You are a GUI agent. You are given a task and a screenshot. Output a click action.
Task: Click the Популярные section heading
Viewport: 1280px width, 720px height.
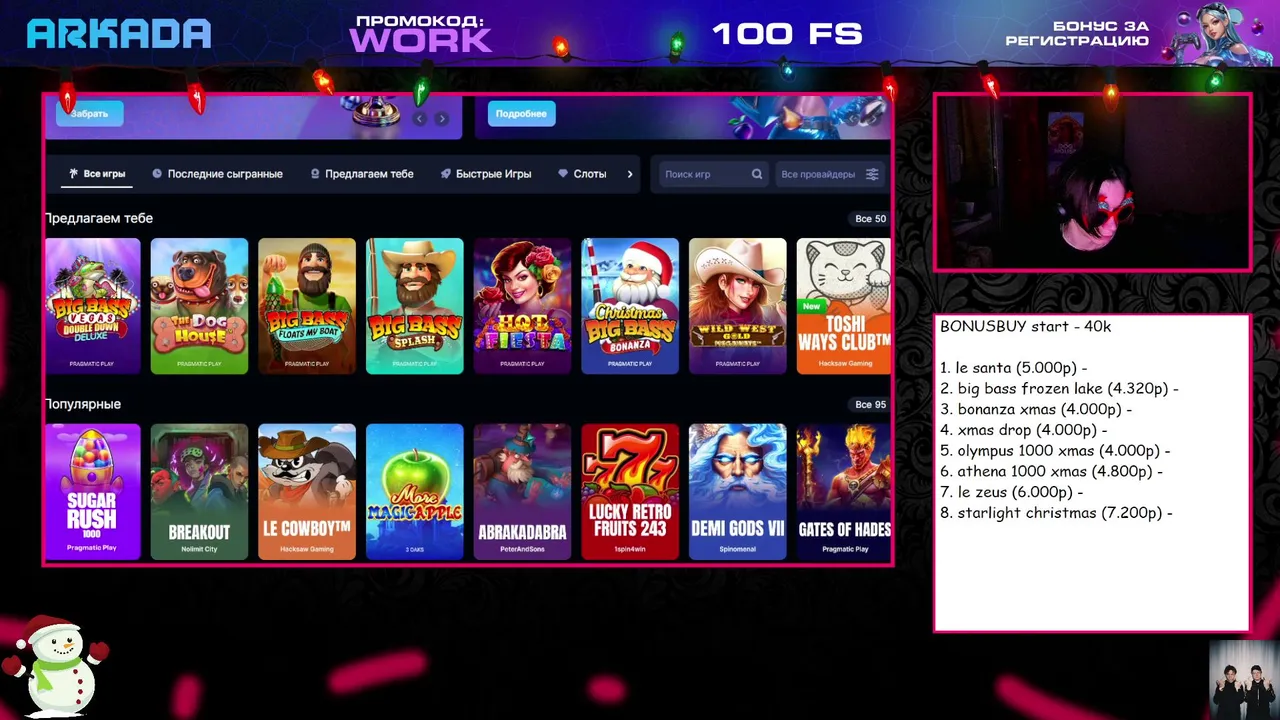point(83,404)
